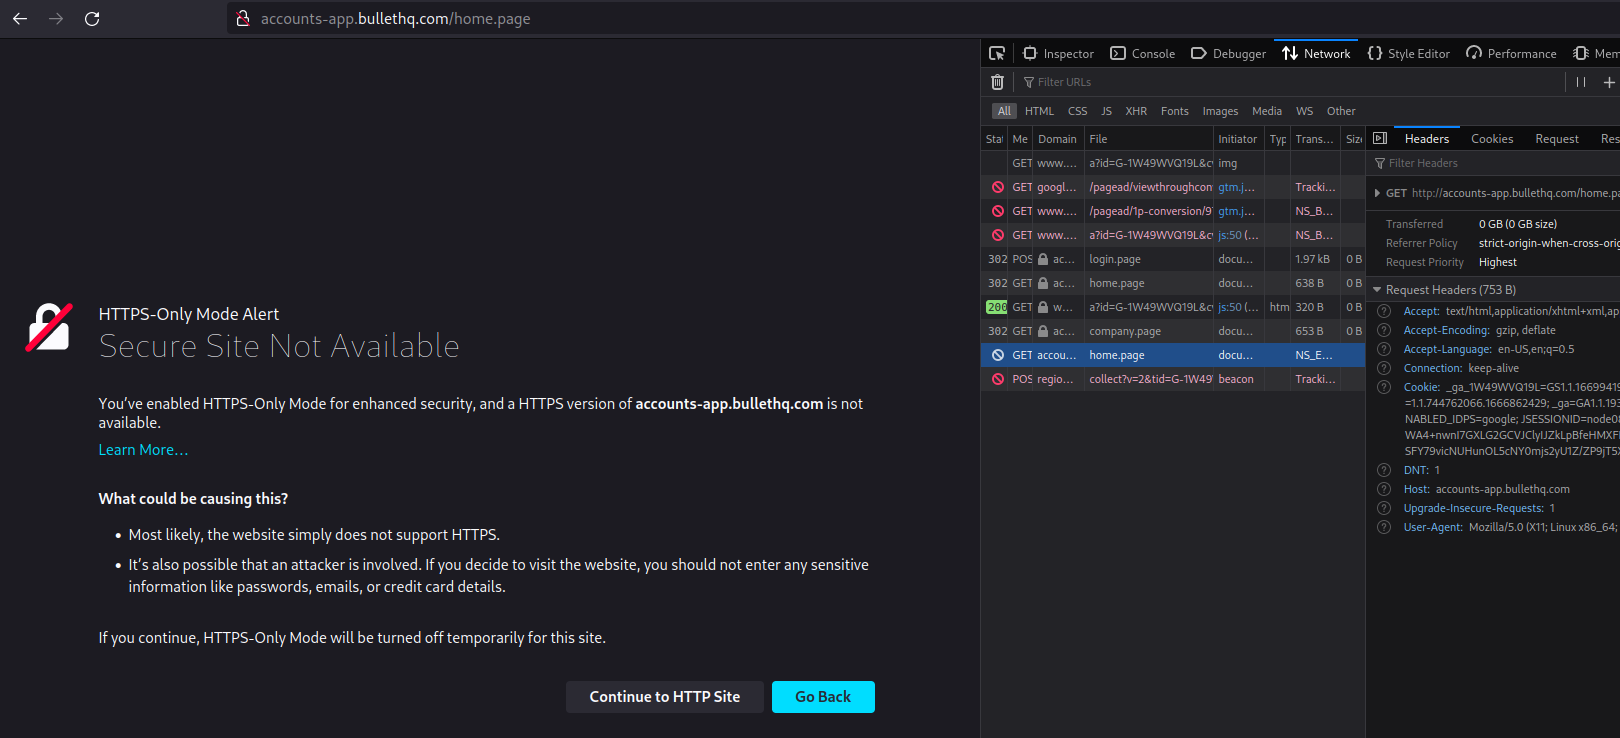This screenshot has height=738, width=1620.
Task: Focus the Filter Headers input field
Action: 1493,163
